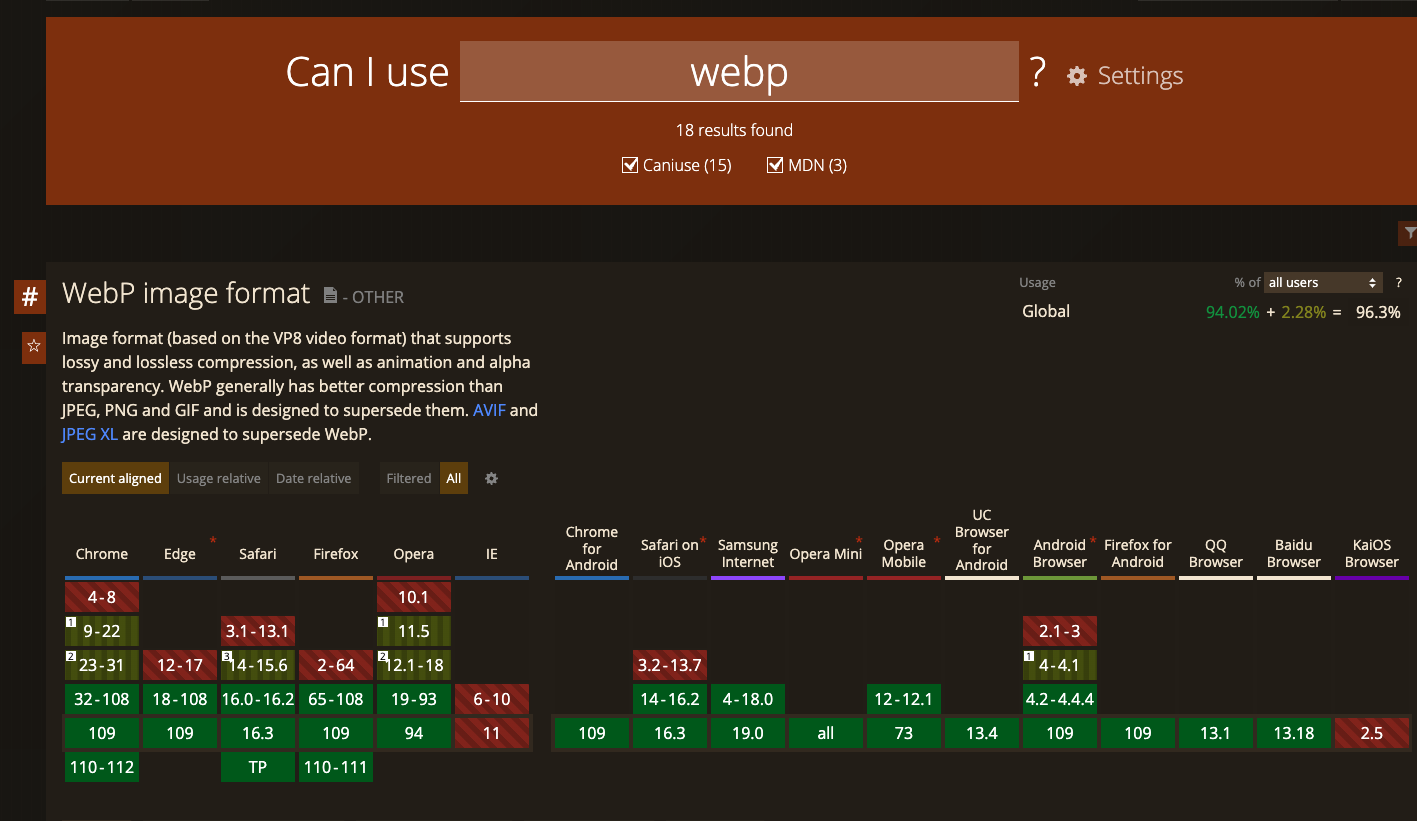Click the Opera Mobile column header

click(x=904, y=553)
